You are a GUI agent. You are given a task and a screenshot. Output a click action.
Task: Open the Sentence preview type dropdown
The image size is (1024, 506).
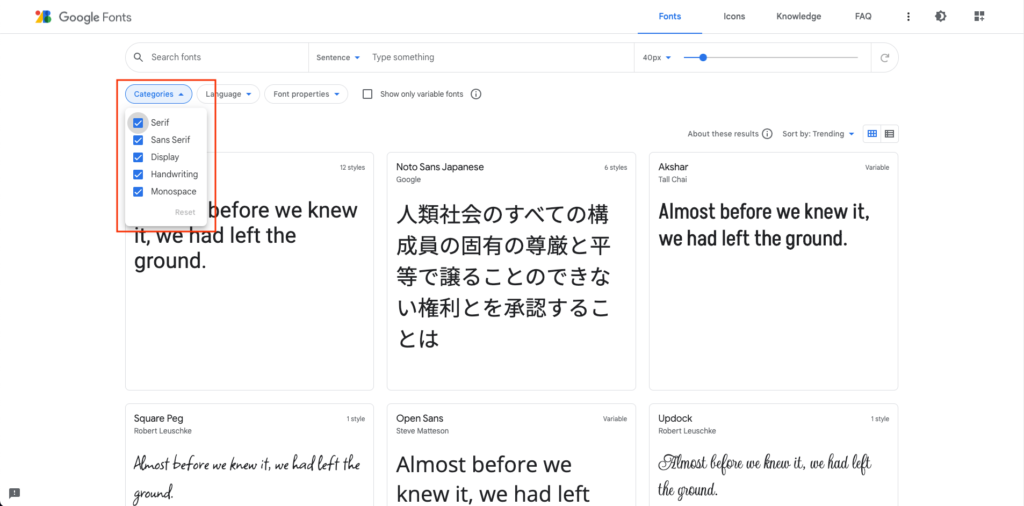coord(338,57)
